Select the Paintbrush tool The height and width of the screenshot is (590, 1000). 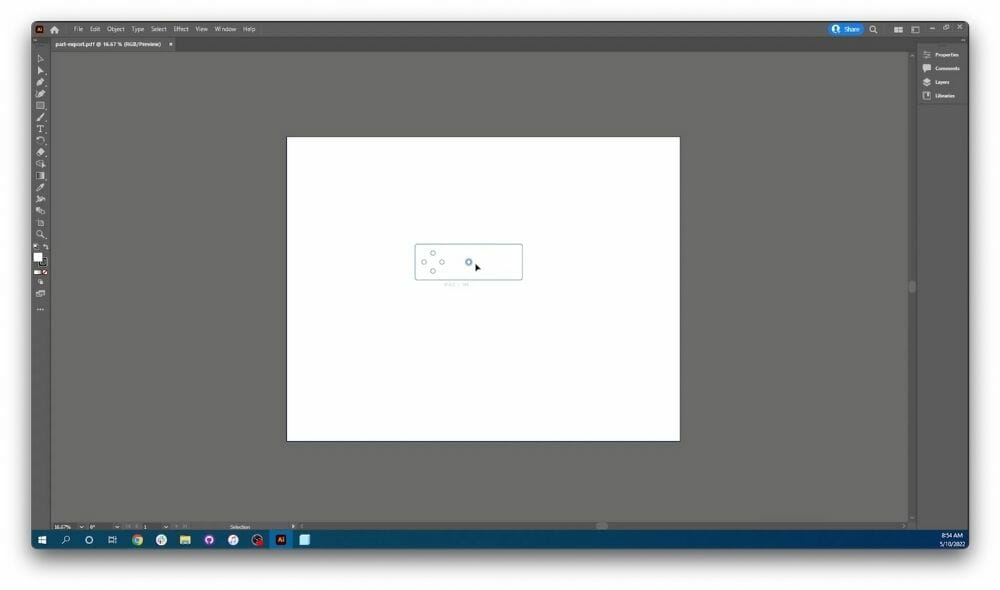tap(40, 116)
